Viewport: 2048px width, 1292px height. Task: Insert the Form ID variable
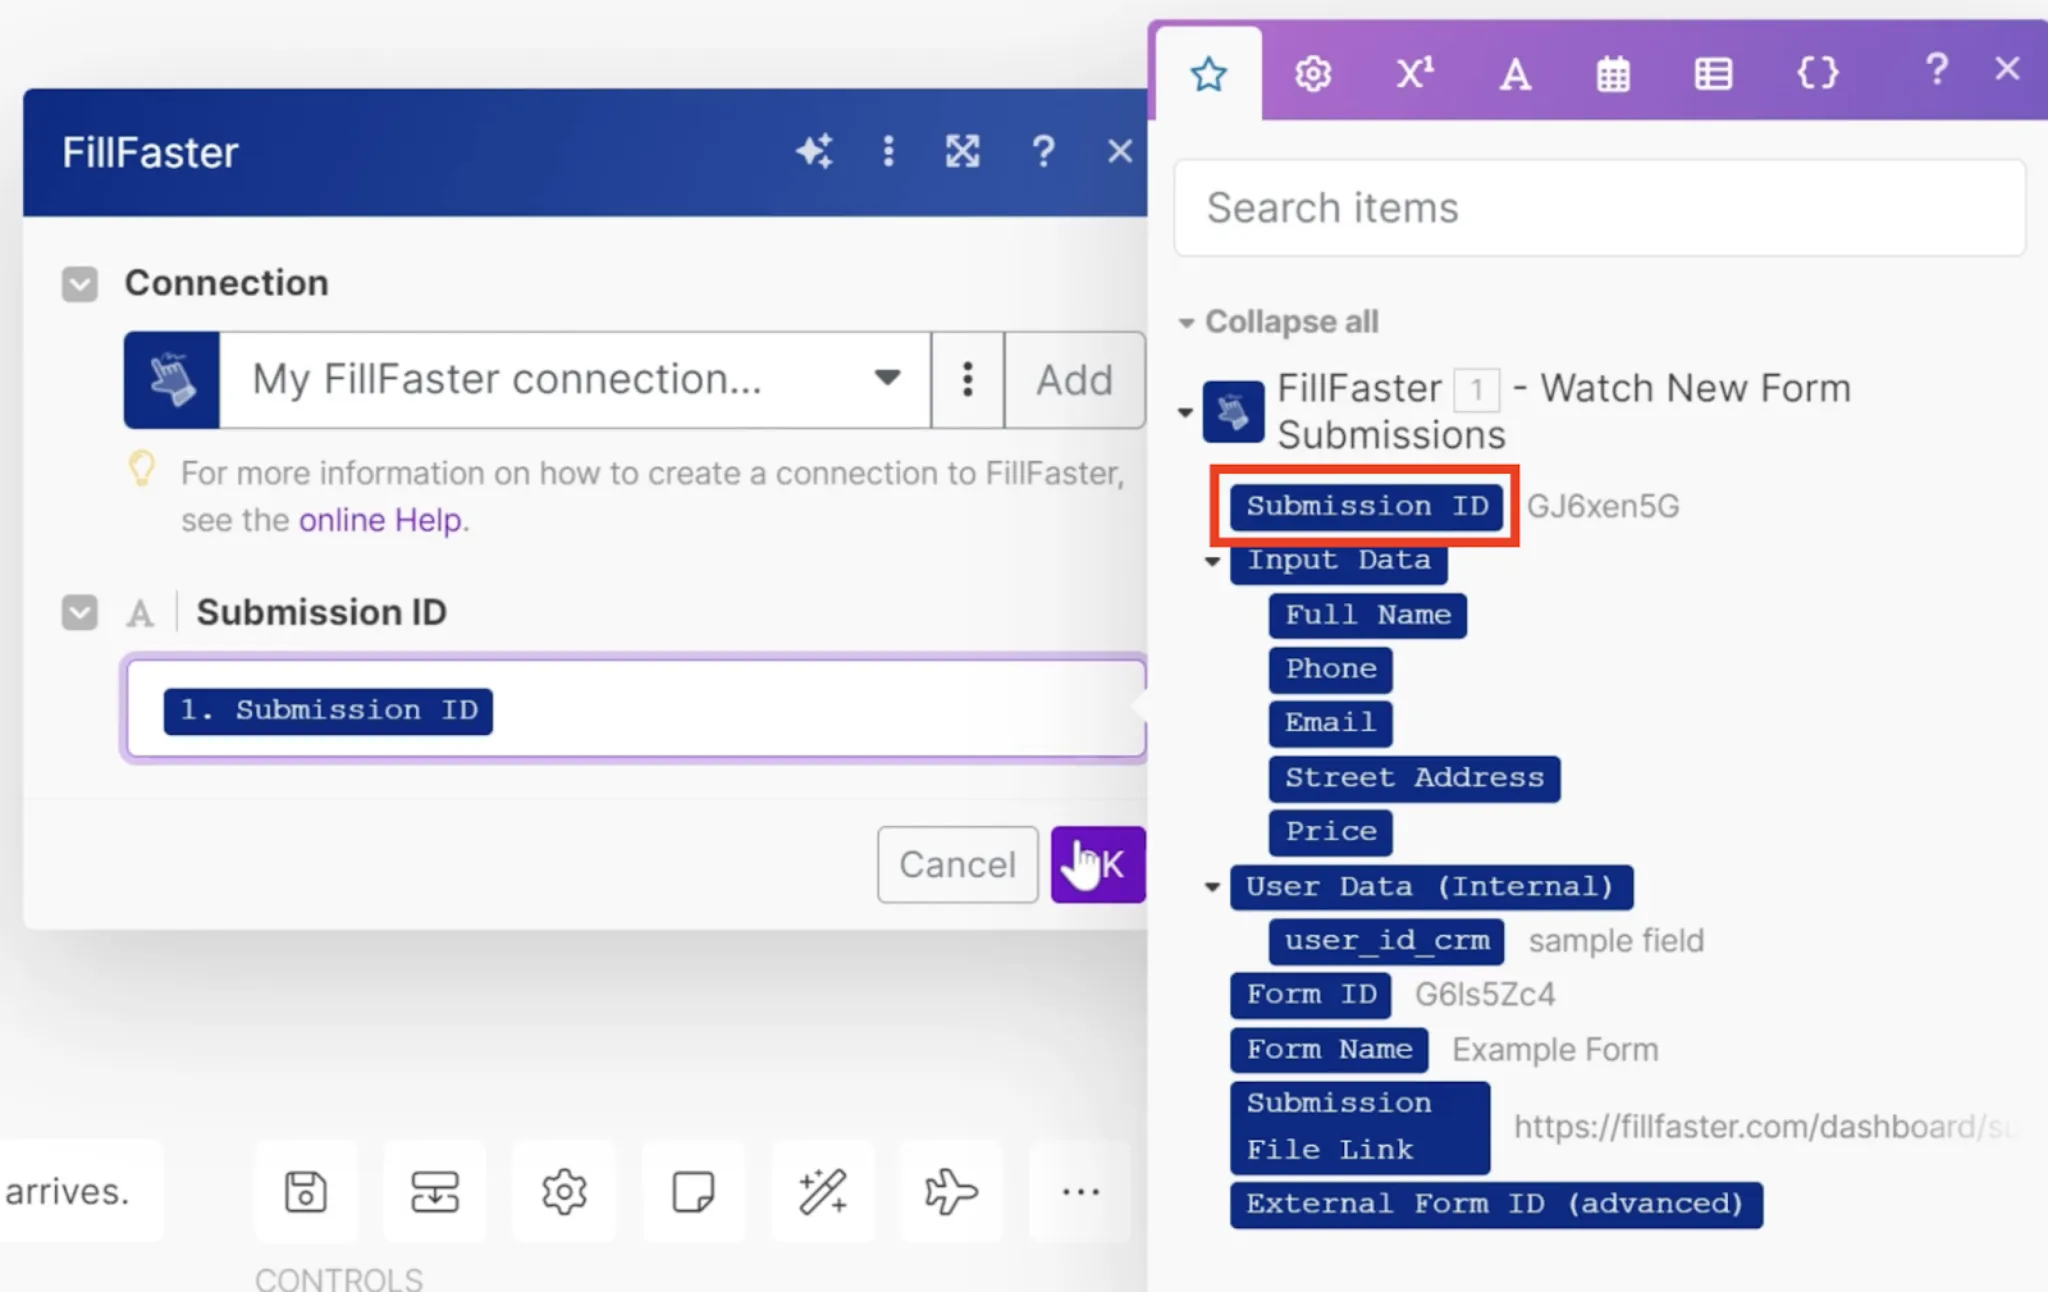1310,995
